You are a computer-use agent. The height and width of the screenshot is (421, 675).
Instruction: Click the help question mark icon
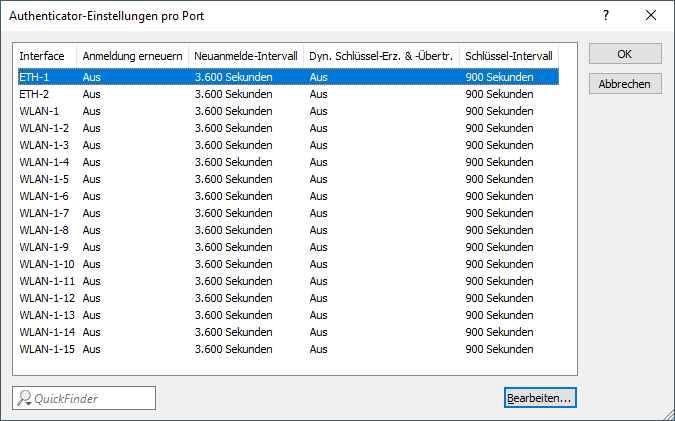[605, 16]
